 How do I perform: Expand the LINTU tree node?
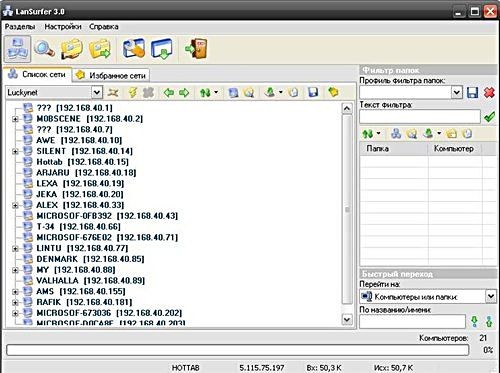click(15, 249)
